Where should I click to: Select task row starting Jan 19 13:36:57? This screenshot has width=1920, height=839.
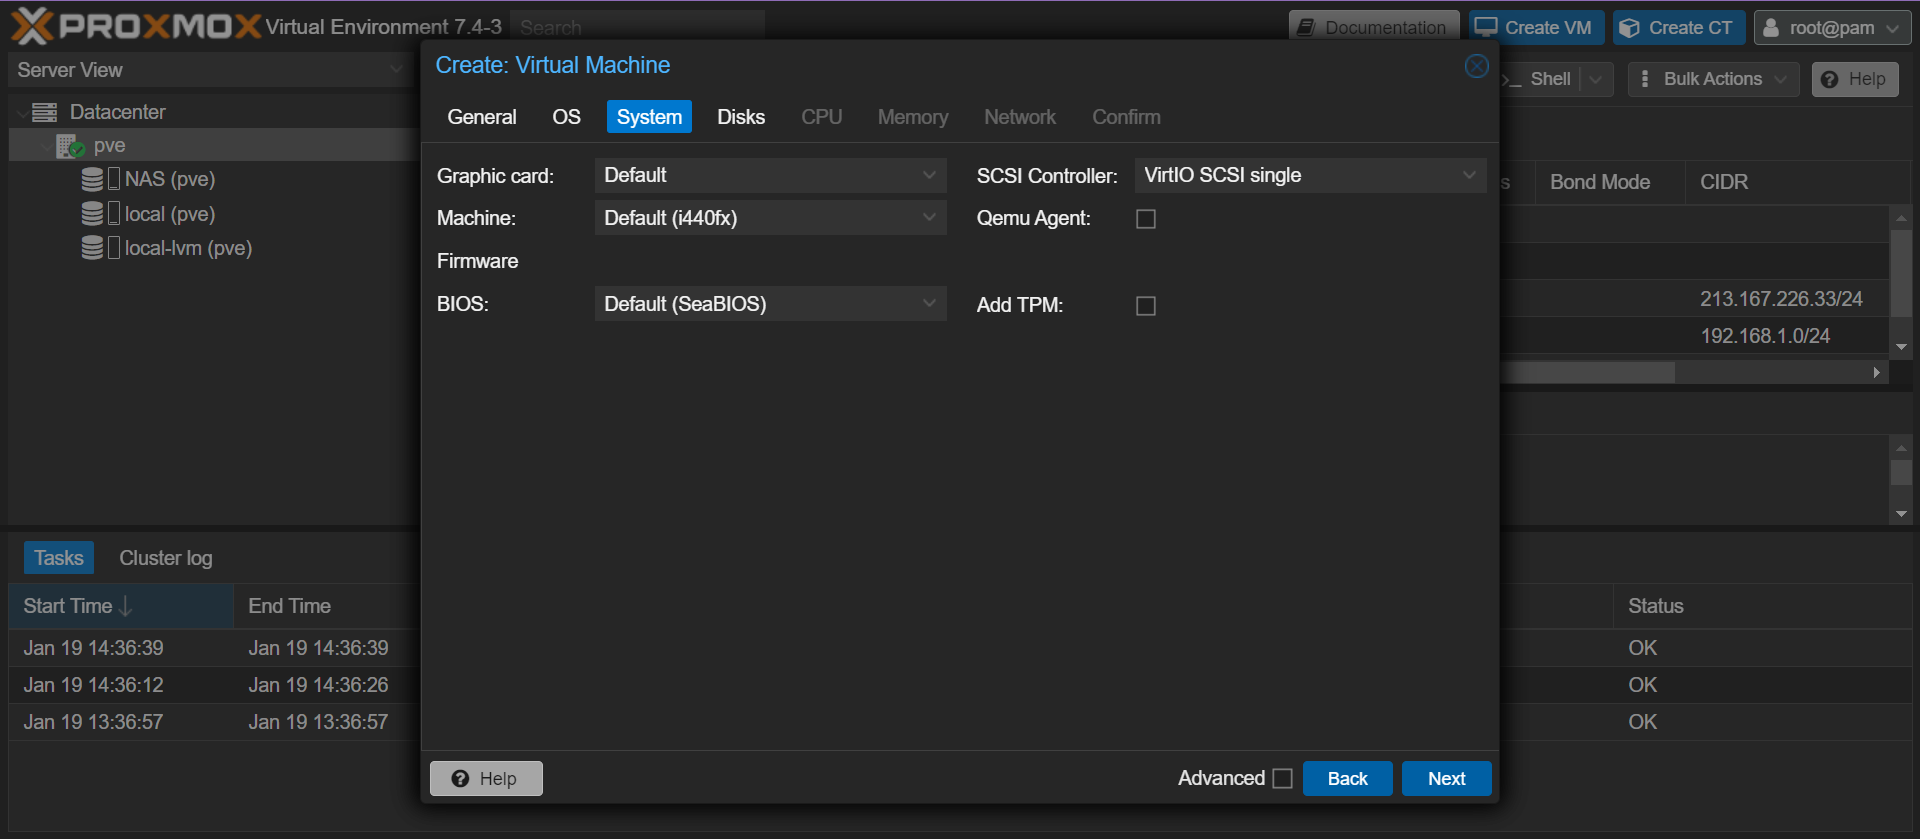point(214,722)
